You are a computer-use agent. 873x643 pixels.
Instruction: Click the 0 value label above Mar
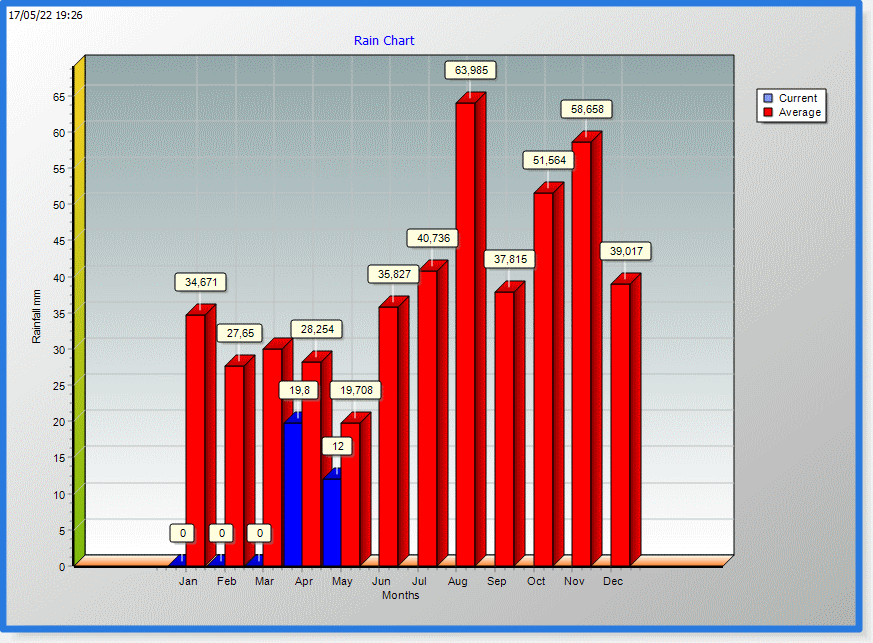tap(259, 533)
